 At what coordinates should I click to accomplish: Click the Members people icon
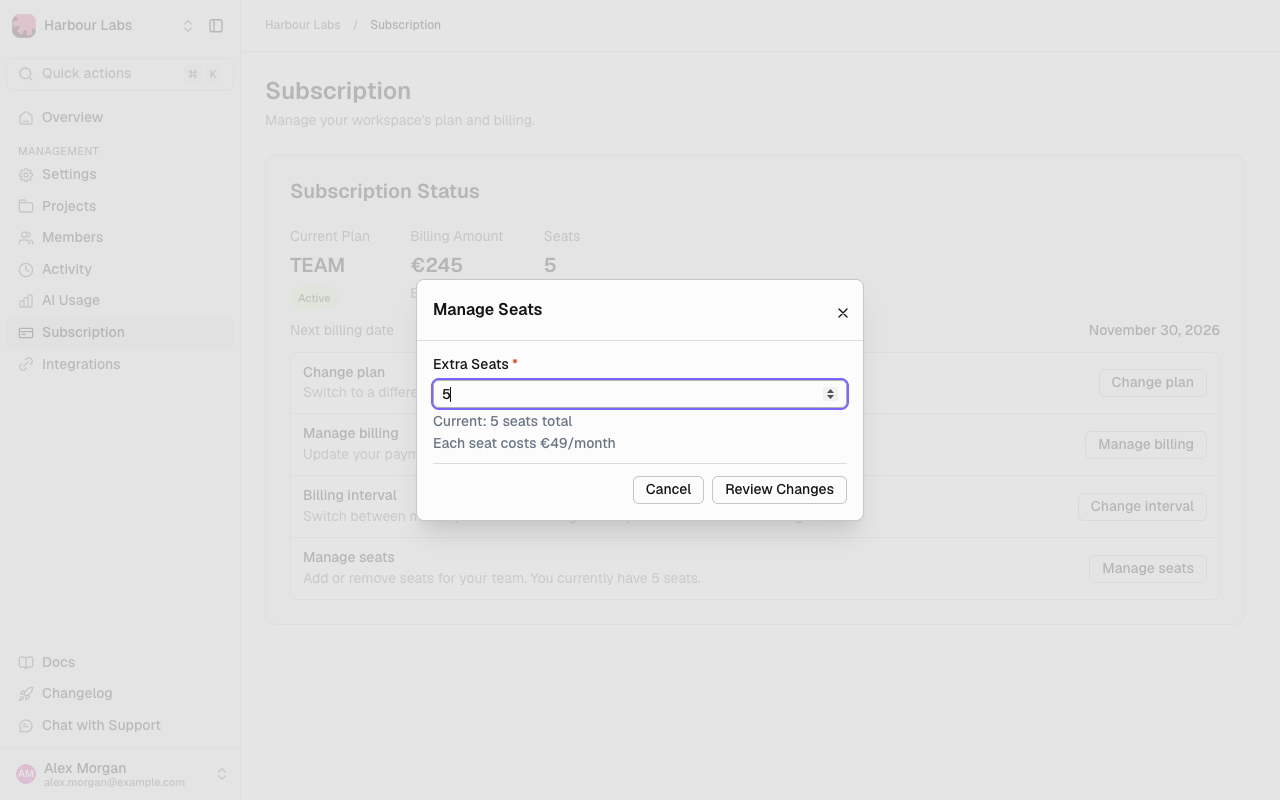26,238
